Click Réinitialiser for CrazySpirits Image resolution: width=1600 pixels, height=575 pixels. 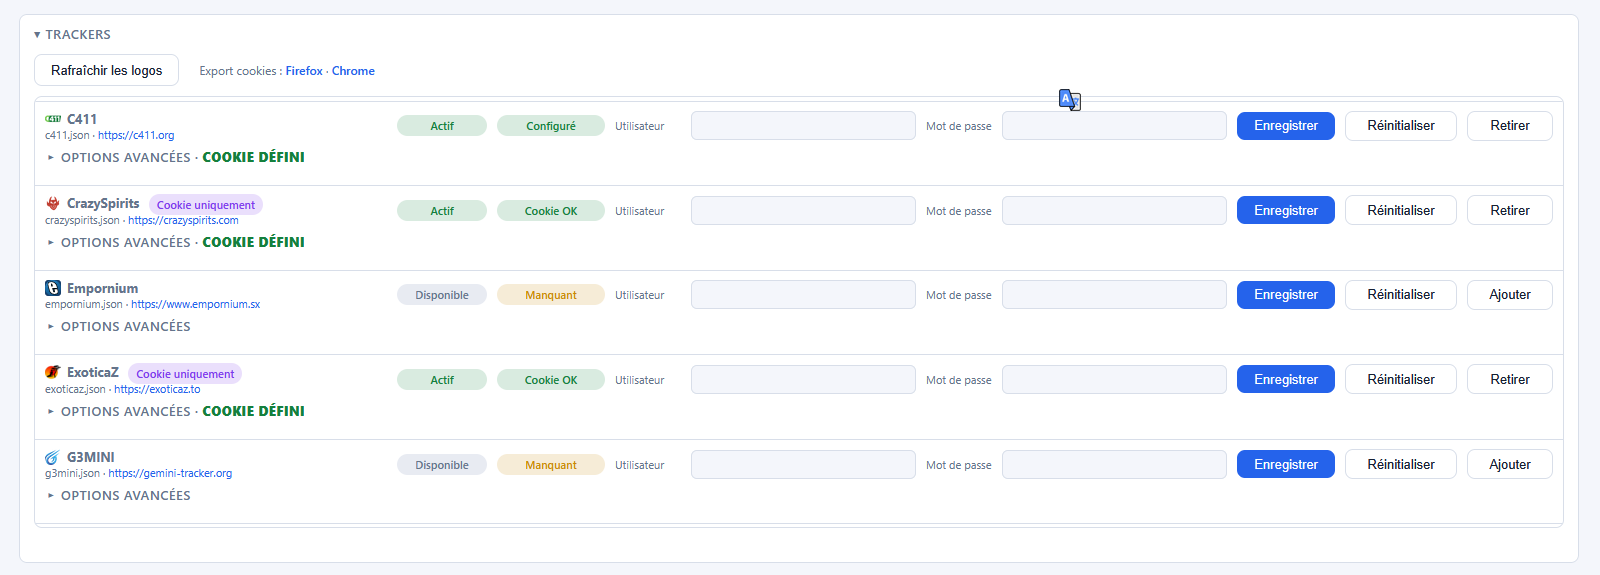click(x=1401, y=210)
